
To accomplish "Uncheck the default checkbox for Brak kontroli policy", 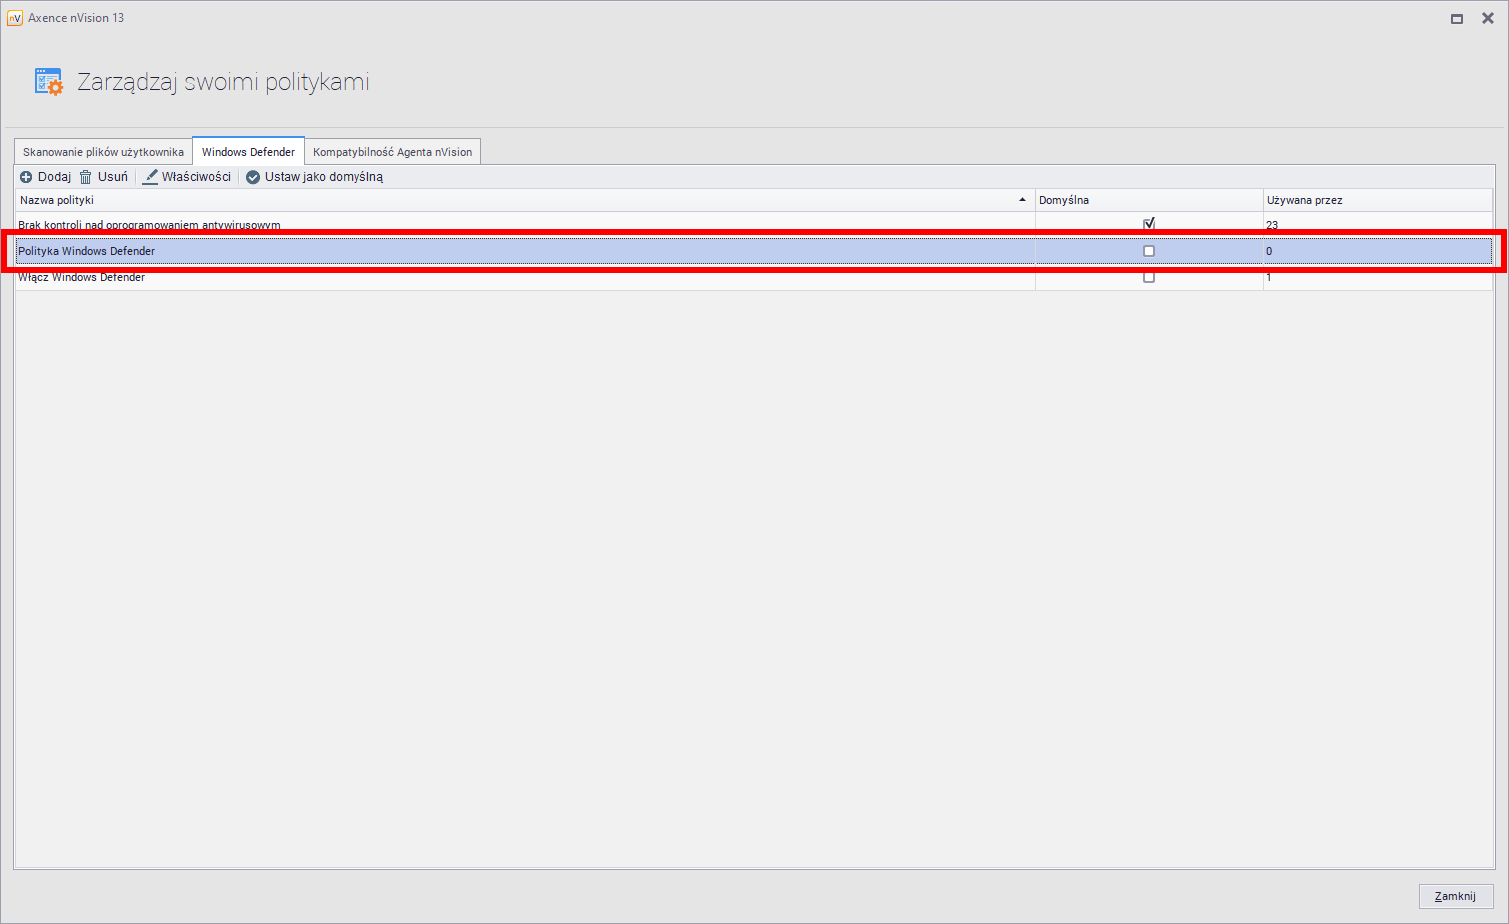I will coord(1149,224).
